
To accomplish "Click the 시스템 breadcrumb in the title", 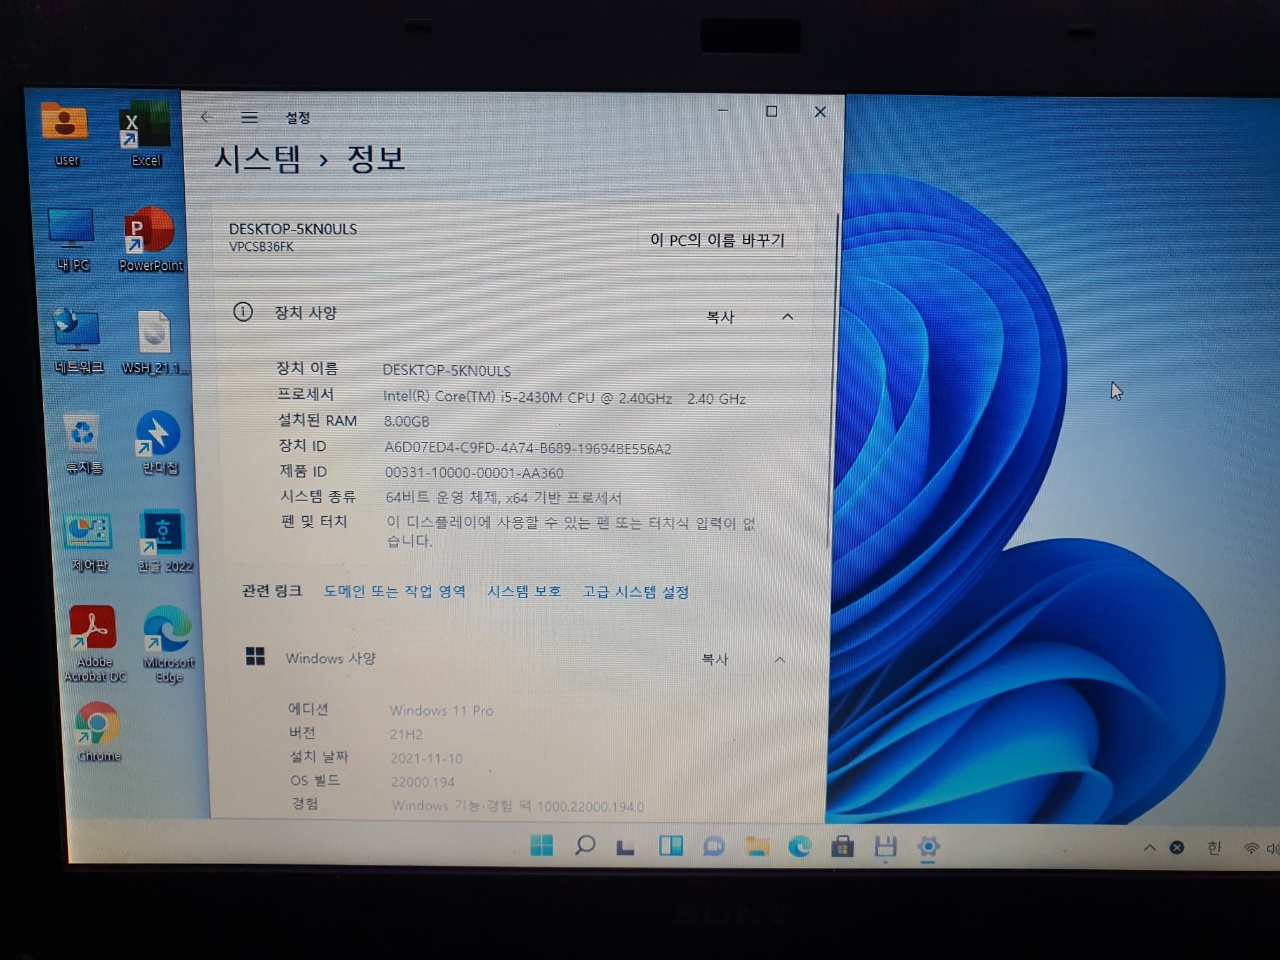I will pos(257,159).
